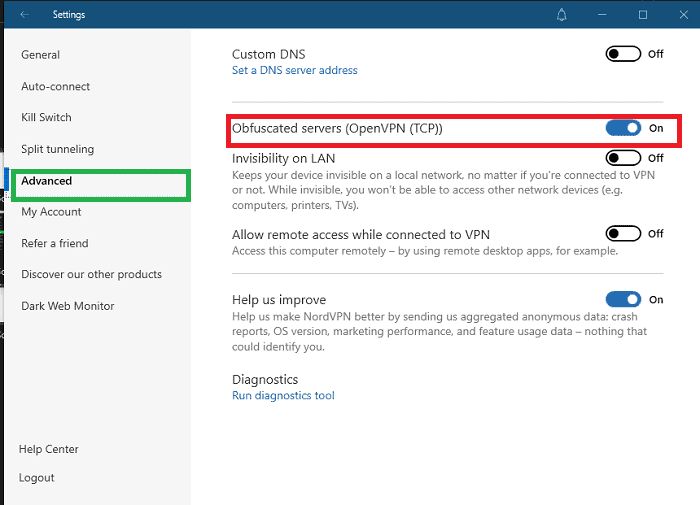
Task: Run diagnostics tool link
Action: [283, 396]
